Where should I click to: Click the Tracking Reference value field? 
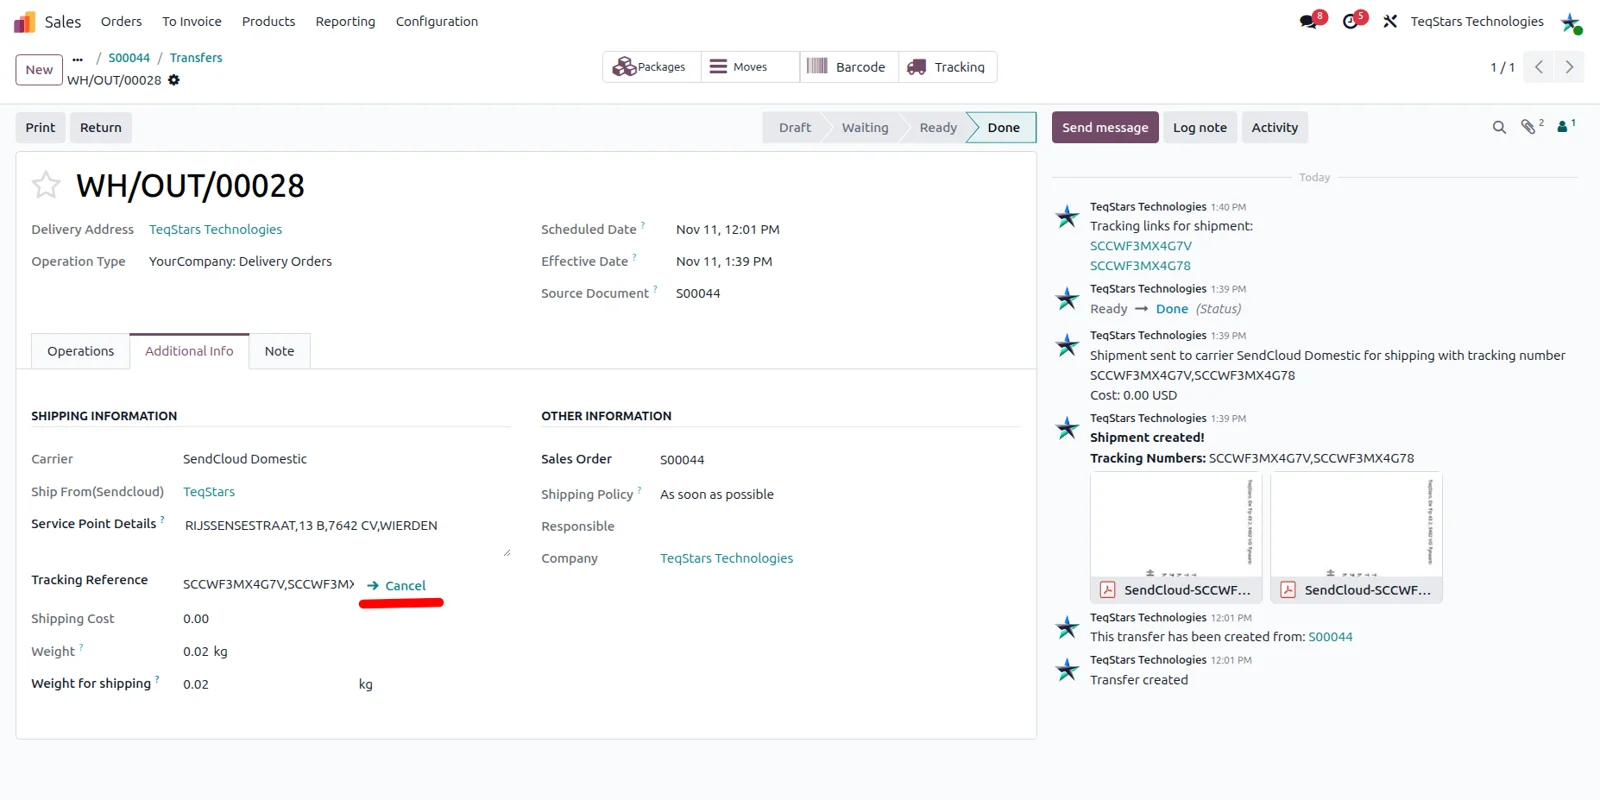[x=268, y=585]
